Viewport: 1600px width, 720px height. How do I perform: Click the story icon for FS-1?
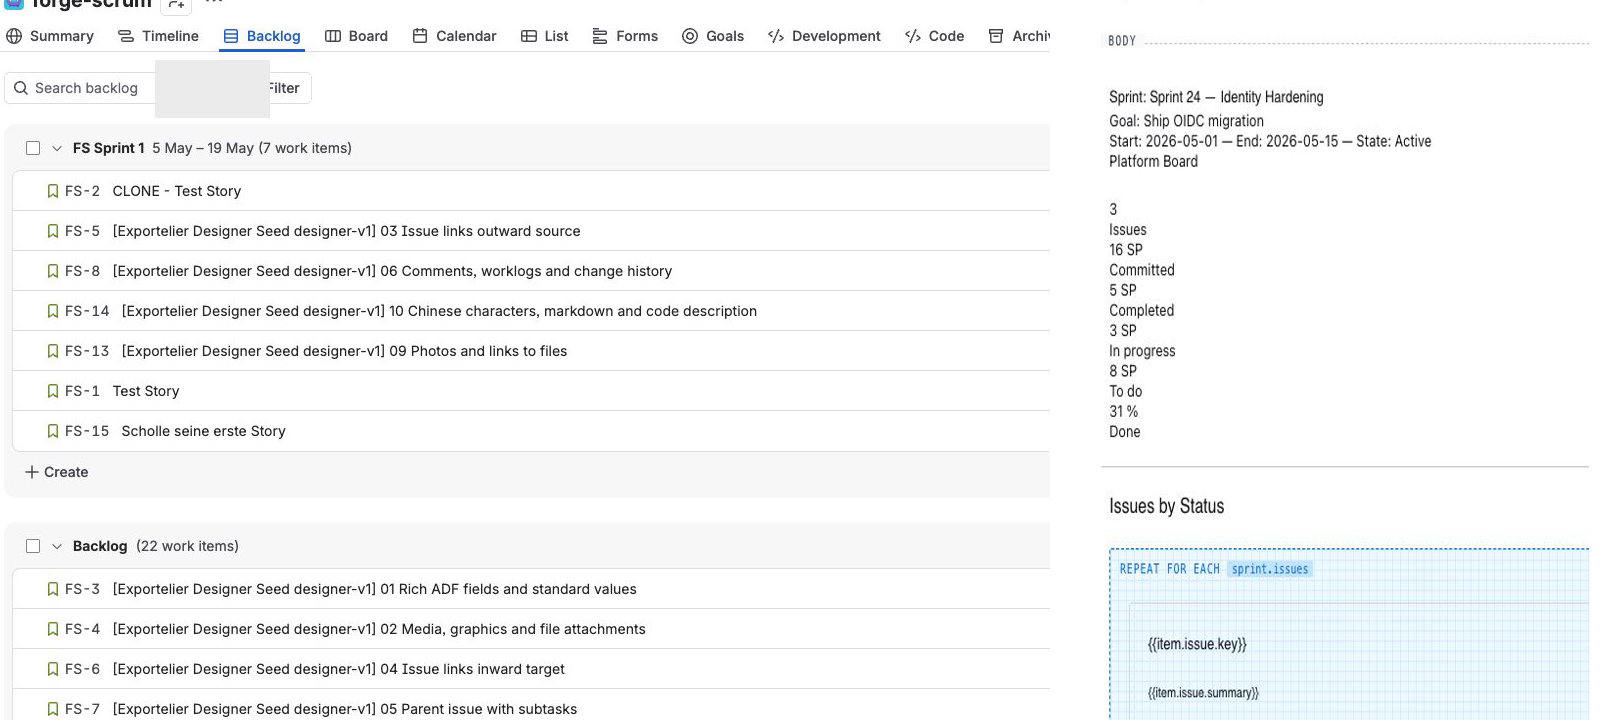click(x=53, y=391)
